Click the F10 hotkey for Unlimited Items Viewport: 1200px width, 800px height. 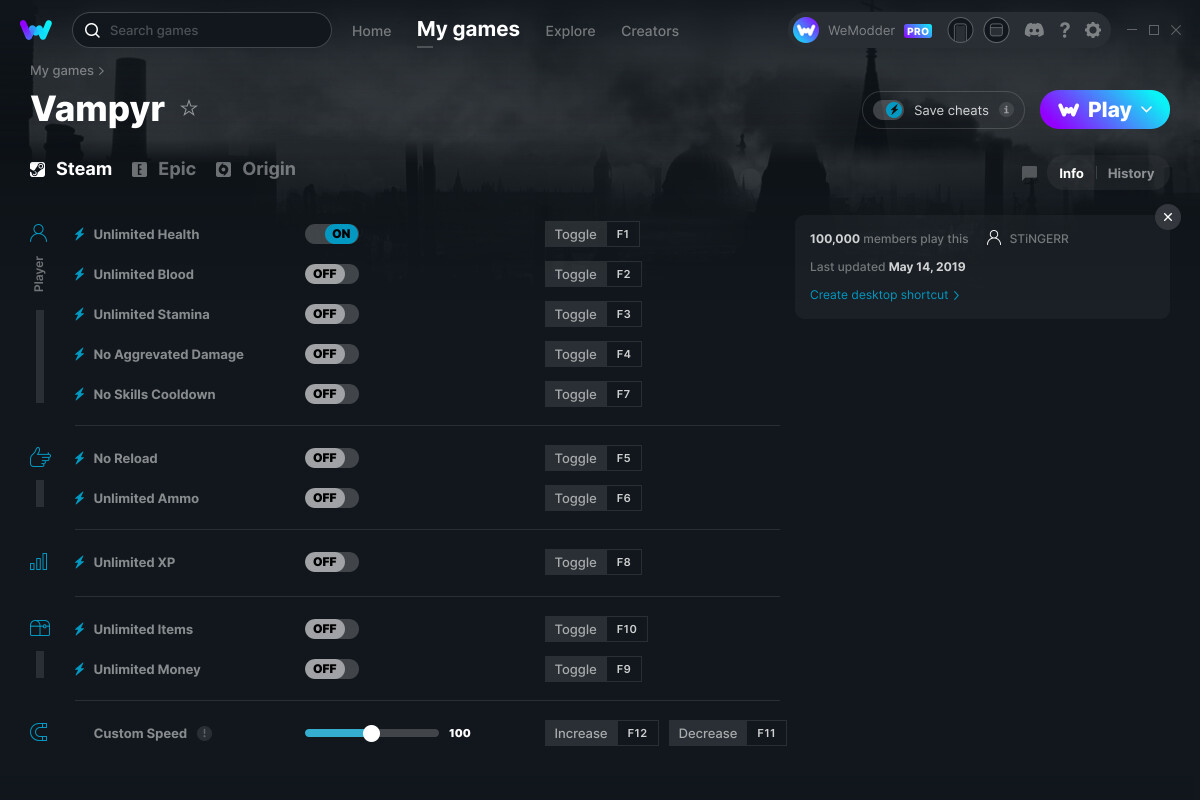point(627,629)
